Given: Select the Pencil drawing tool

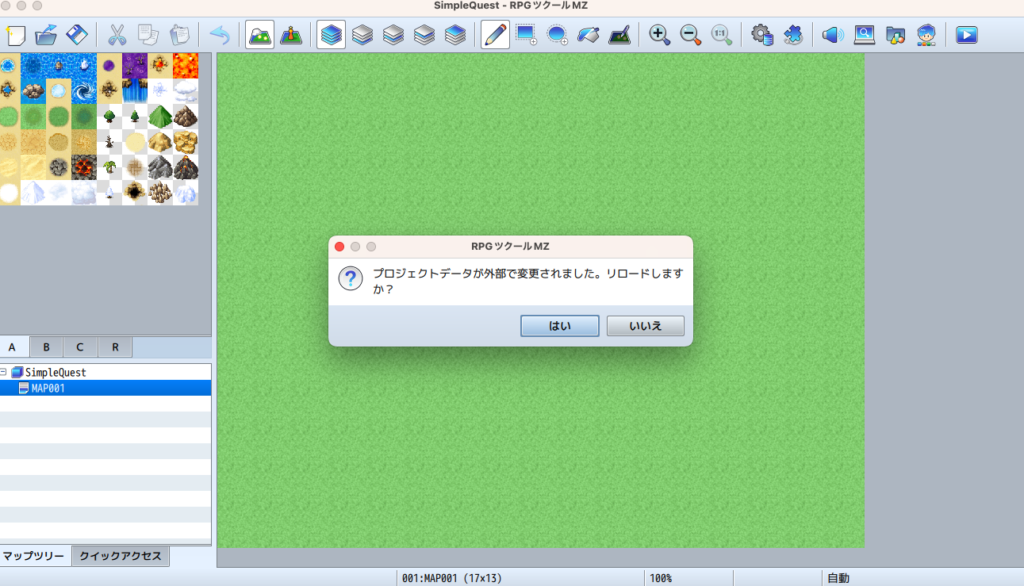Looking at the screenshot, I should pyautogui.click(x=495, y=35).
